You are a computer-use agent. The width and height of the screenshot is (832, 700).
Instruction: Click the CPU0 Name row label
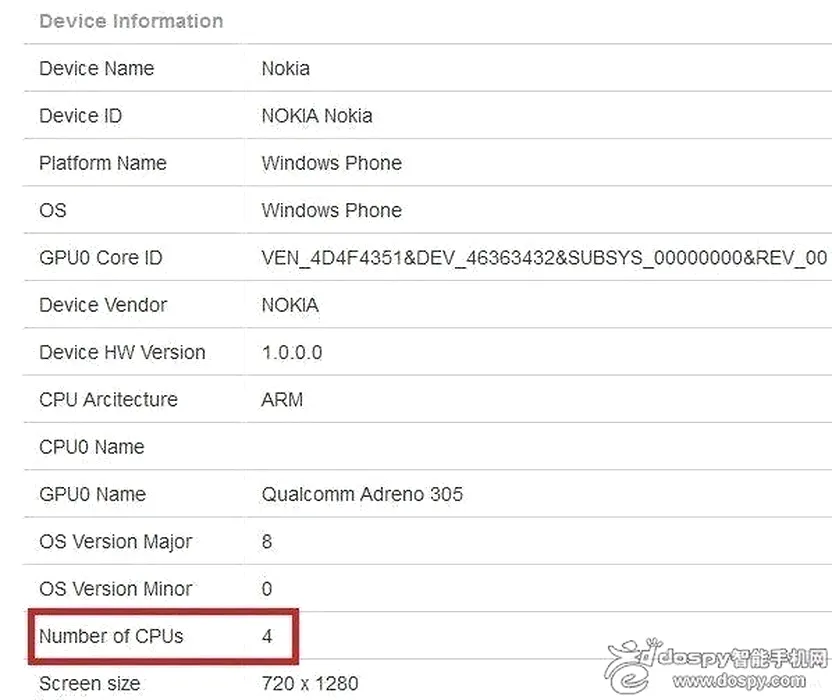click(92, 447)
